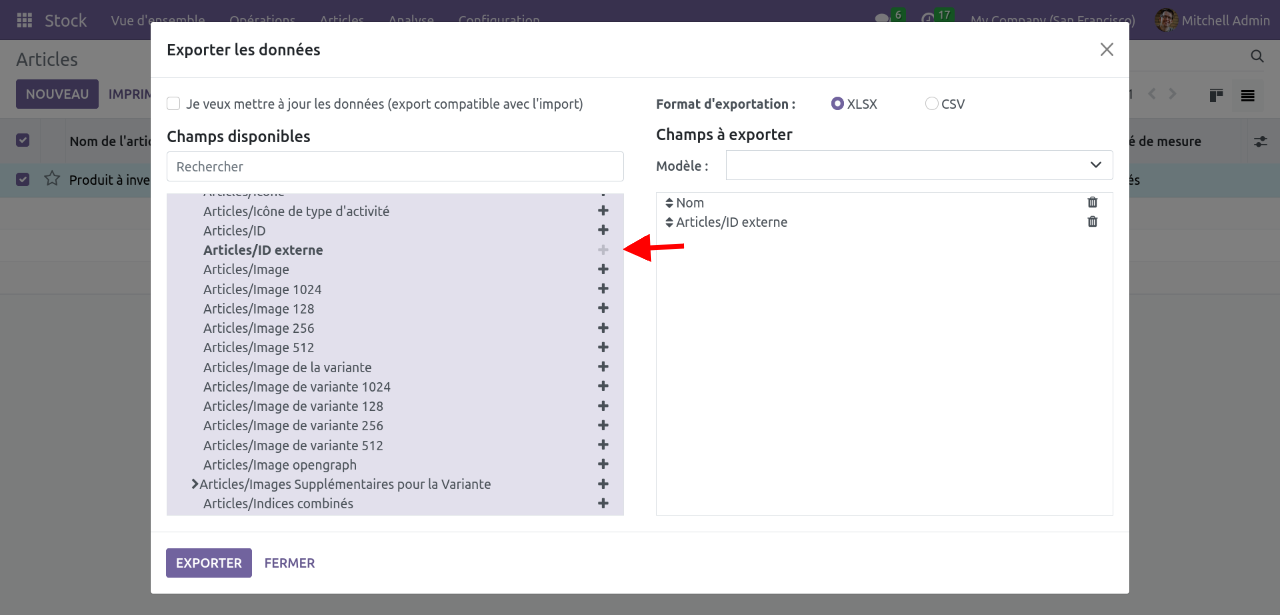Add Articles/Image de variante 256 field

[x=603, y=425]
